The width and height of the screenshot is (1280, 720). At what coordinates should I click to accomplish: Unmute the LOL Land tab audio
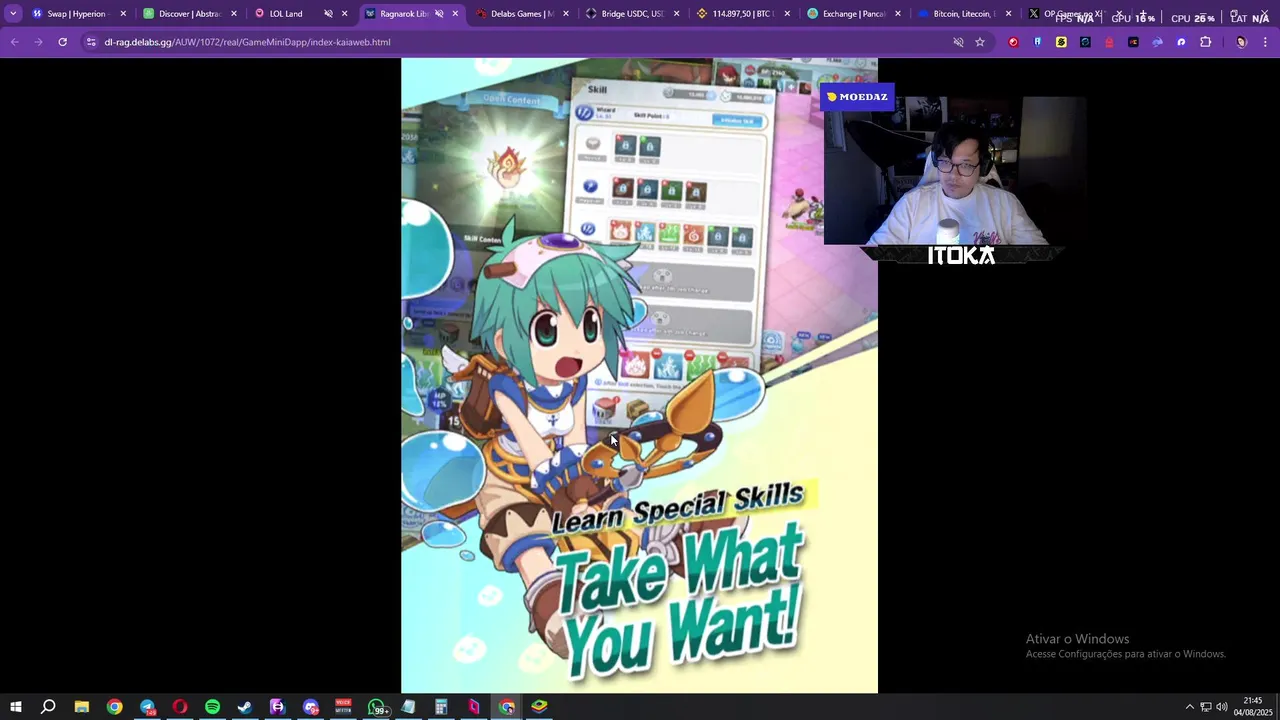(328, 14)
